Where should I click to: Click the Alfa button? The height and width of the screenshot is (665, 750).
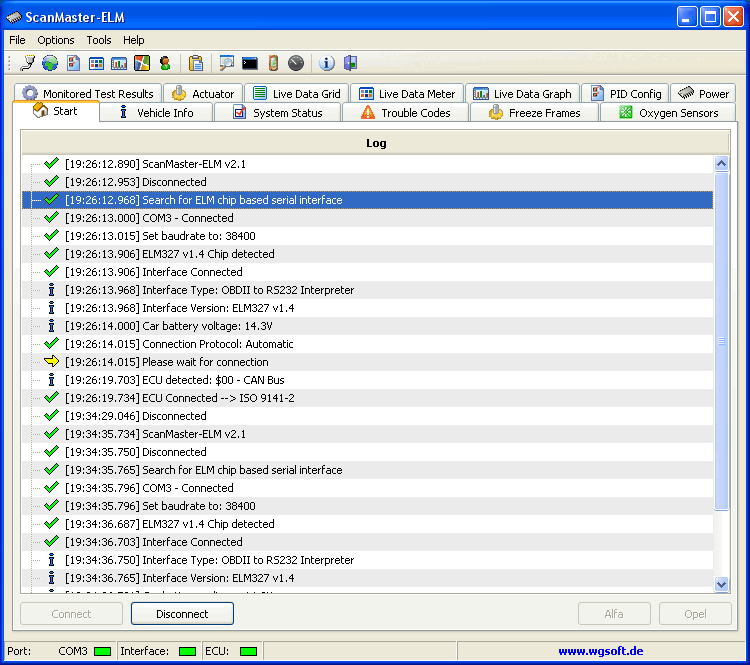(614, 614)
